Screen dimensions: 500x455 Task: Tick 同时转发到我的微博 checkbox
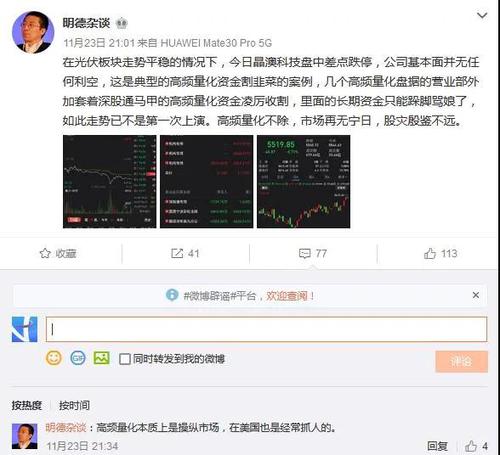click(125, 359)
